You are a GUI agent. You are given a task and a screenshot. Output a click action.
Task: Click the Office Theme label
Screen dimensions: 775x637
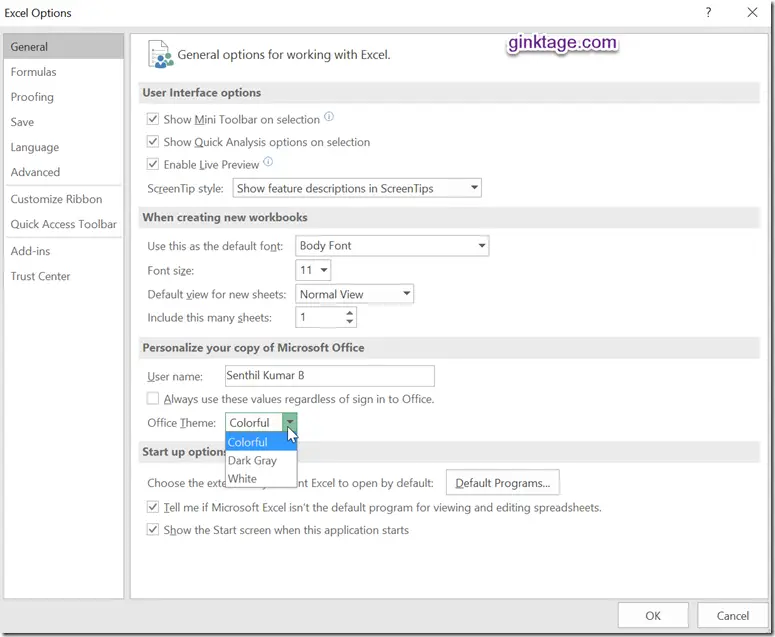181,423
